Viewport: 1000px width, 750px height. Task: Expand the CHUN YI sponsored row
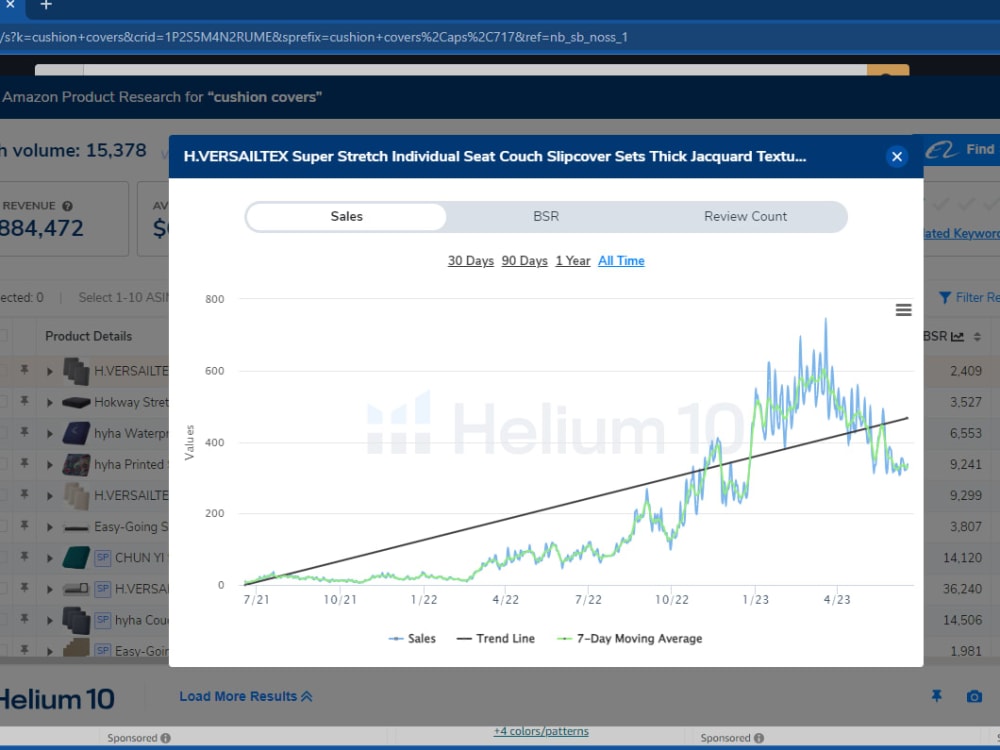pyautogui.click(x=50, y=558)
